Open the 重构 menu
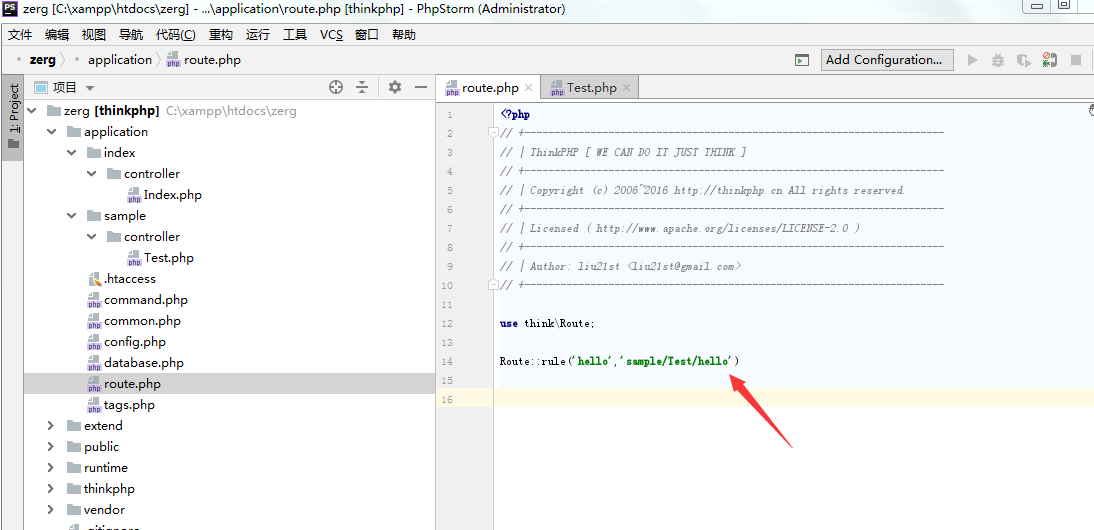1094x530 pixels. [x=221, y=35]
